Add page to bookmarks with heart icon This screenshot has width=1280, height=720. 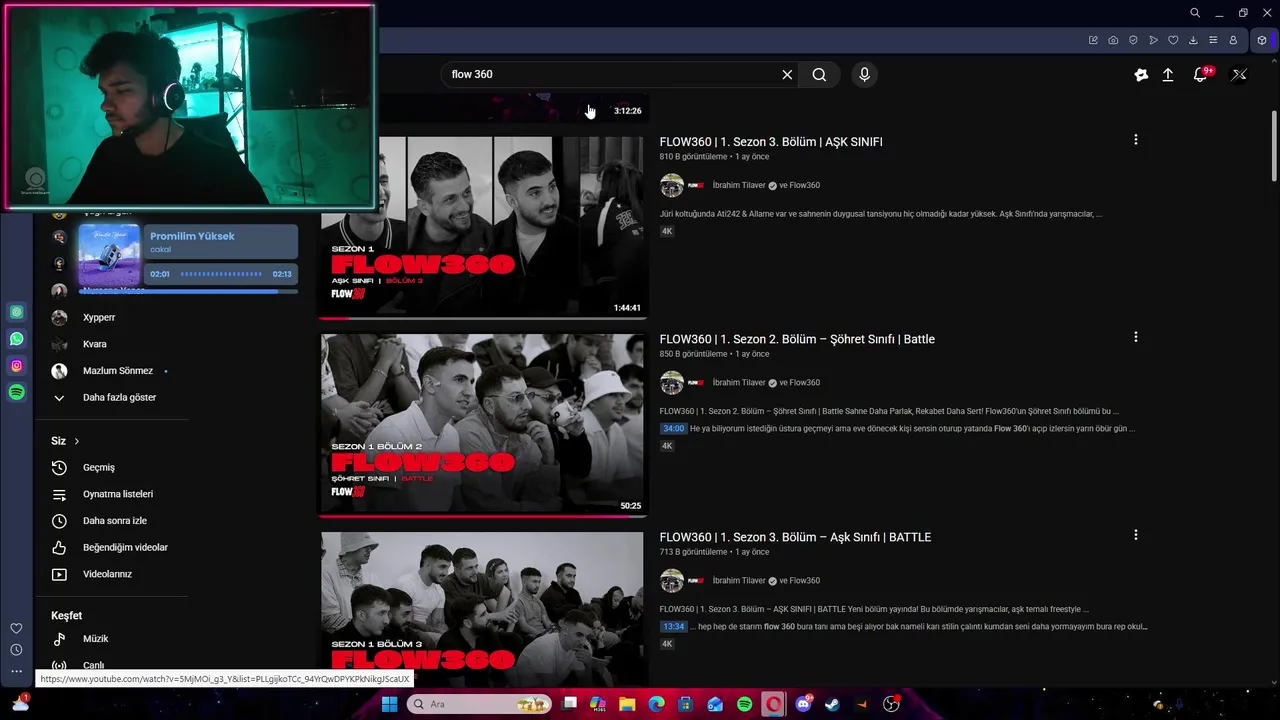click(1173, 40)
